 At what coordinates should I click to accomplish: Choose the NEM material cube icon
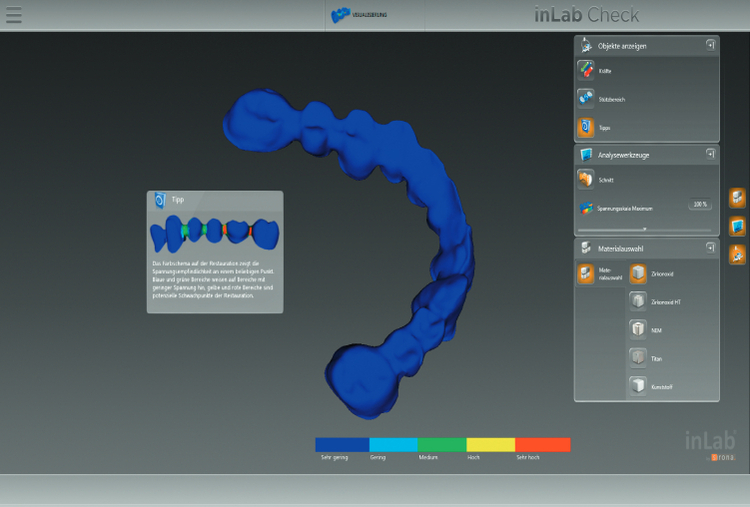[637, 329]
